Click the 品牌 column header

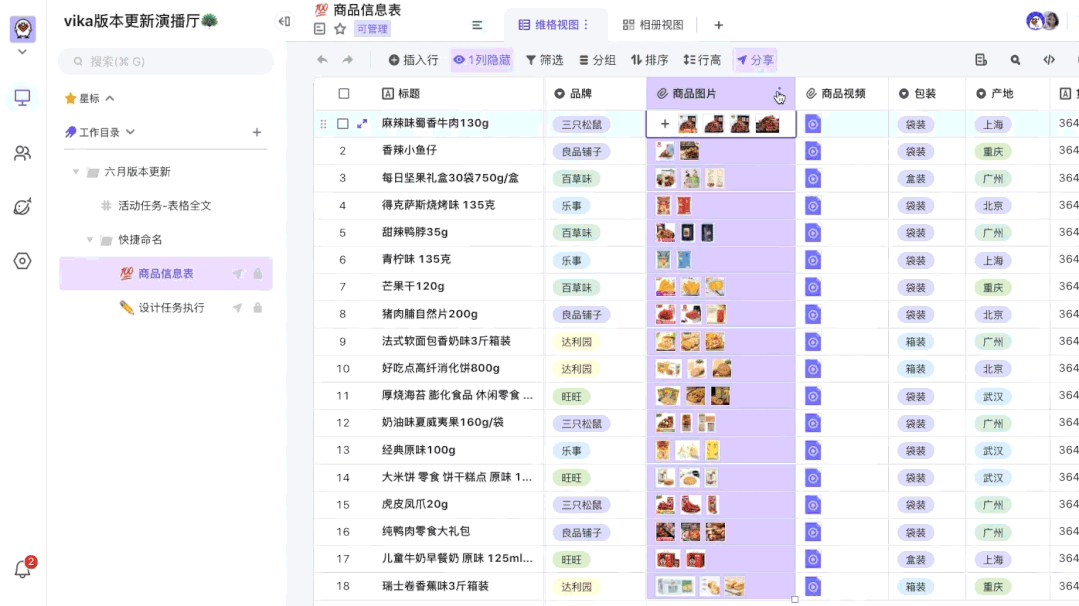click(595, 94)
